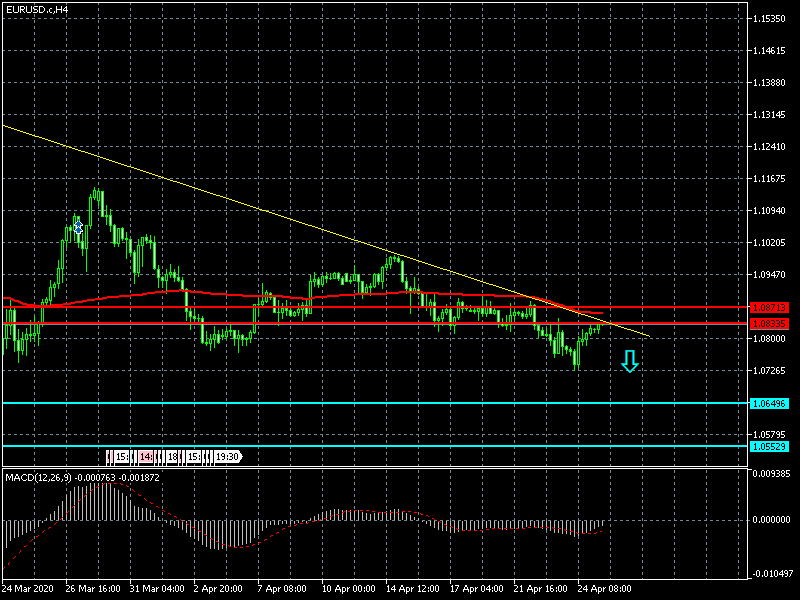Click the red 1.08713 price label

[x=768, y=307]
